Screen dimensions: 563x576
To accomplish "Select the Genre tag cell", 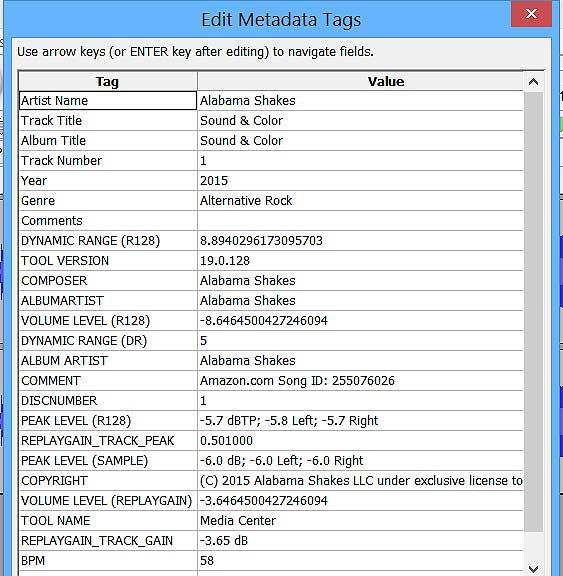I will pyautogui.click(x=108, y=201).
